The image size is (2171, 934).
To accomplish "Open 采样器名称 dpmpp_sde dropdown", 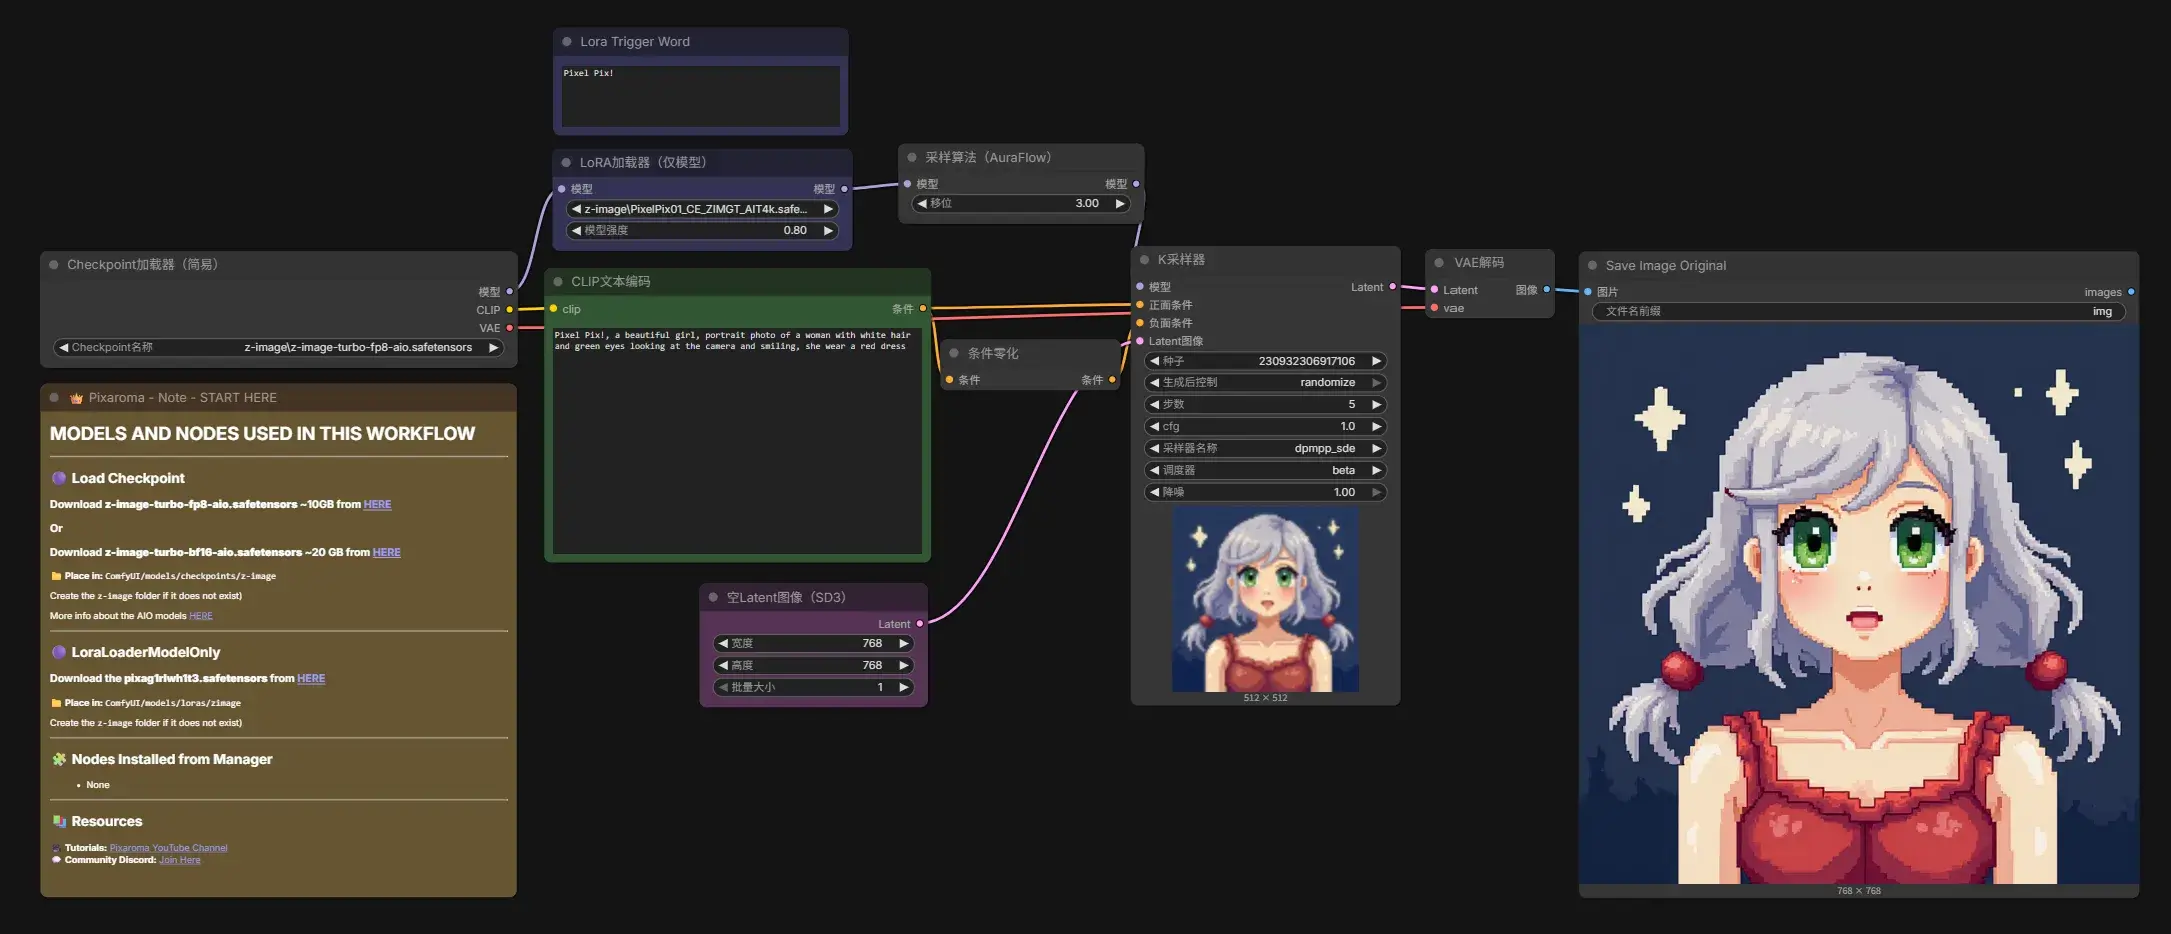I will click(x=1265, y=449).
